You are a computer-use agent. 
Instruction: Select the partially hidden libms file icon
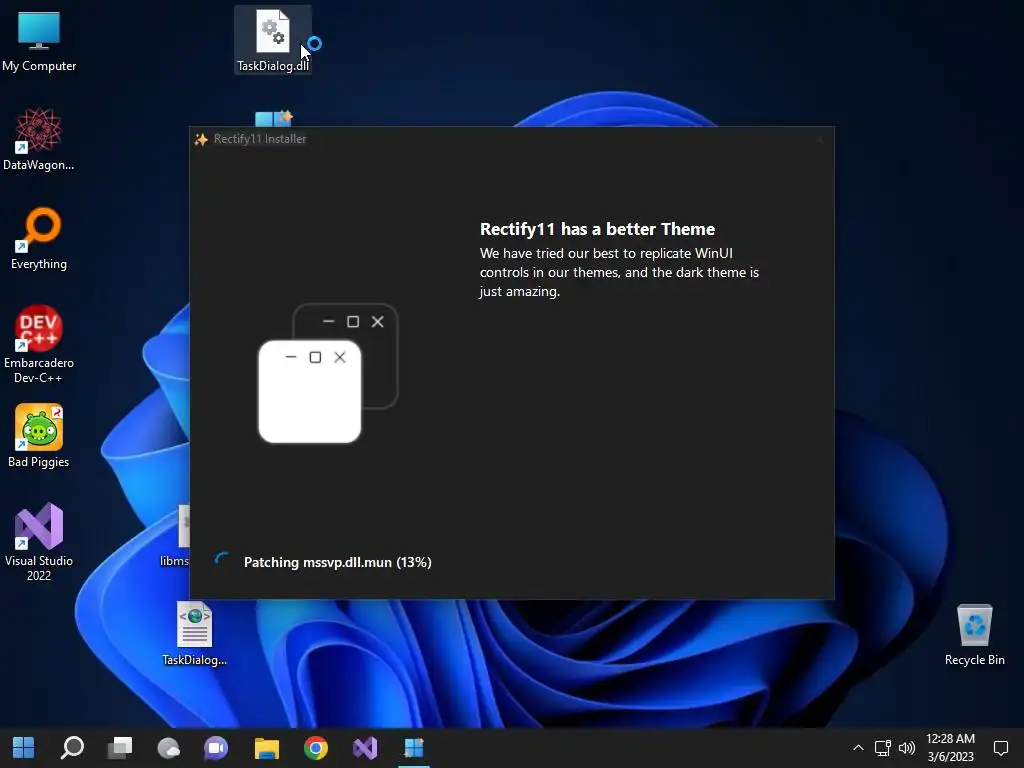pos(176,536)
